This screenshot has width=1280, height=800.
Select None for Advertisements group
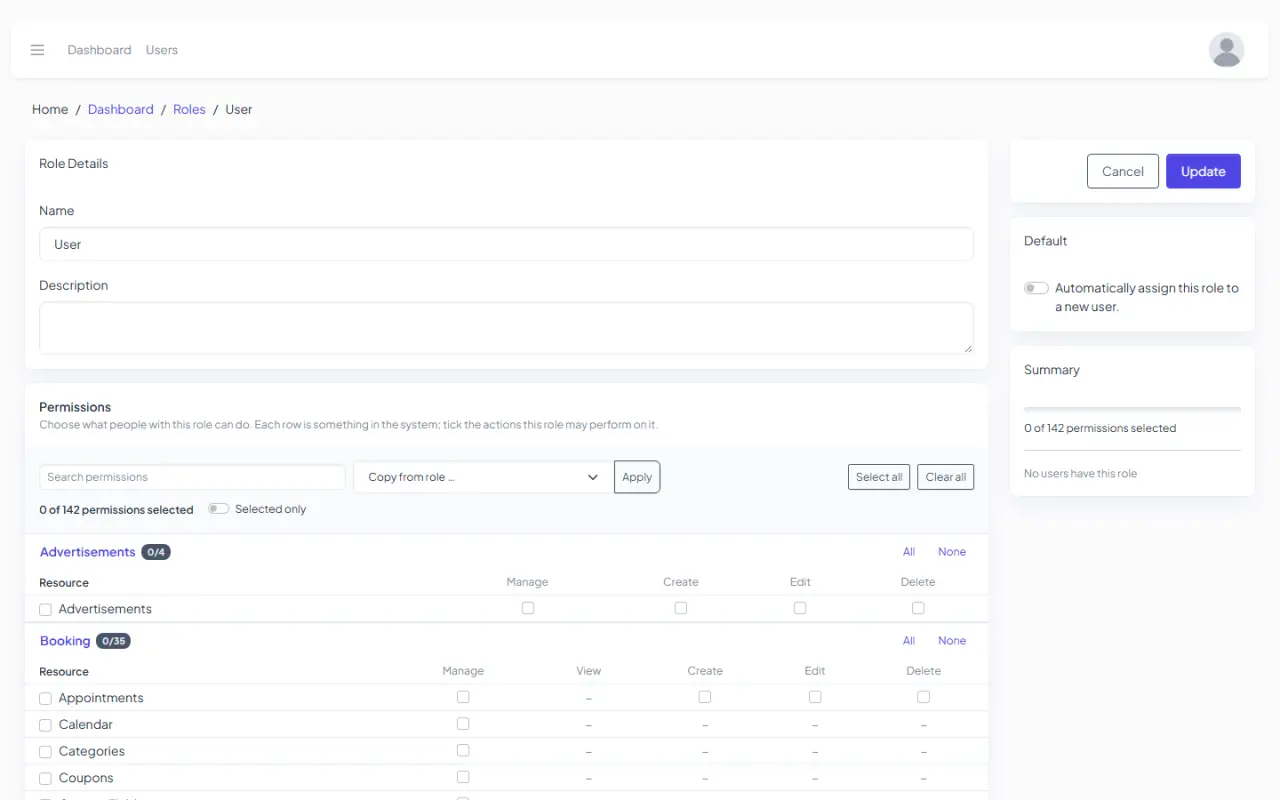coord(952,552)
